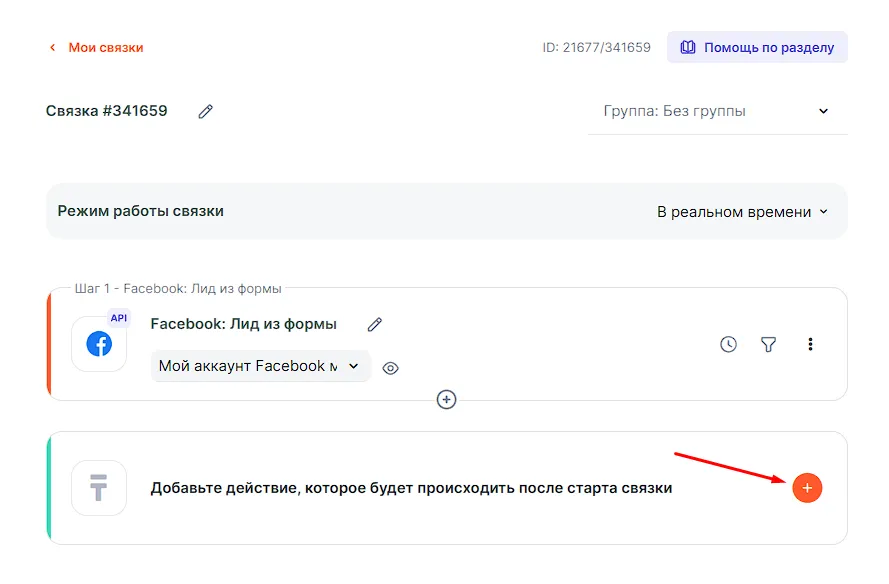Open the clock schedule icon in step 1
The image size is (889, 584).
pos(728,344)
